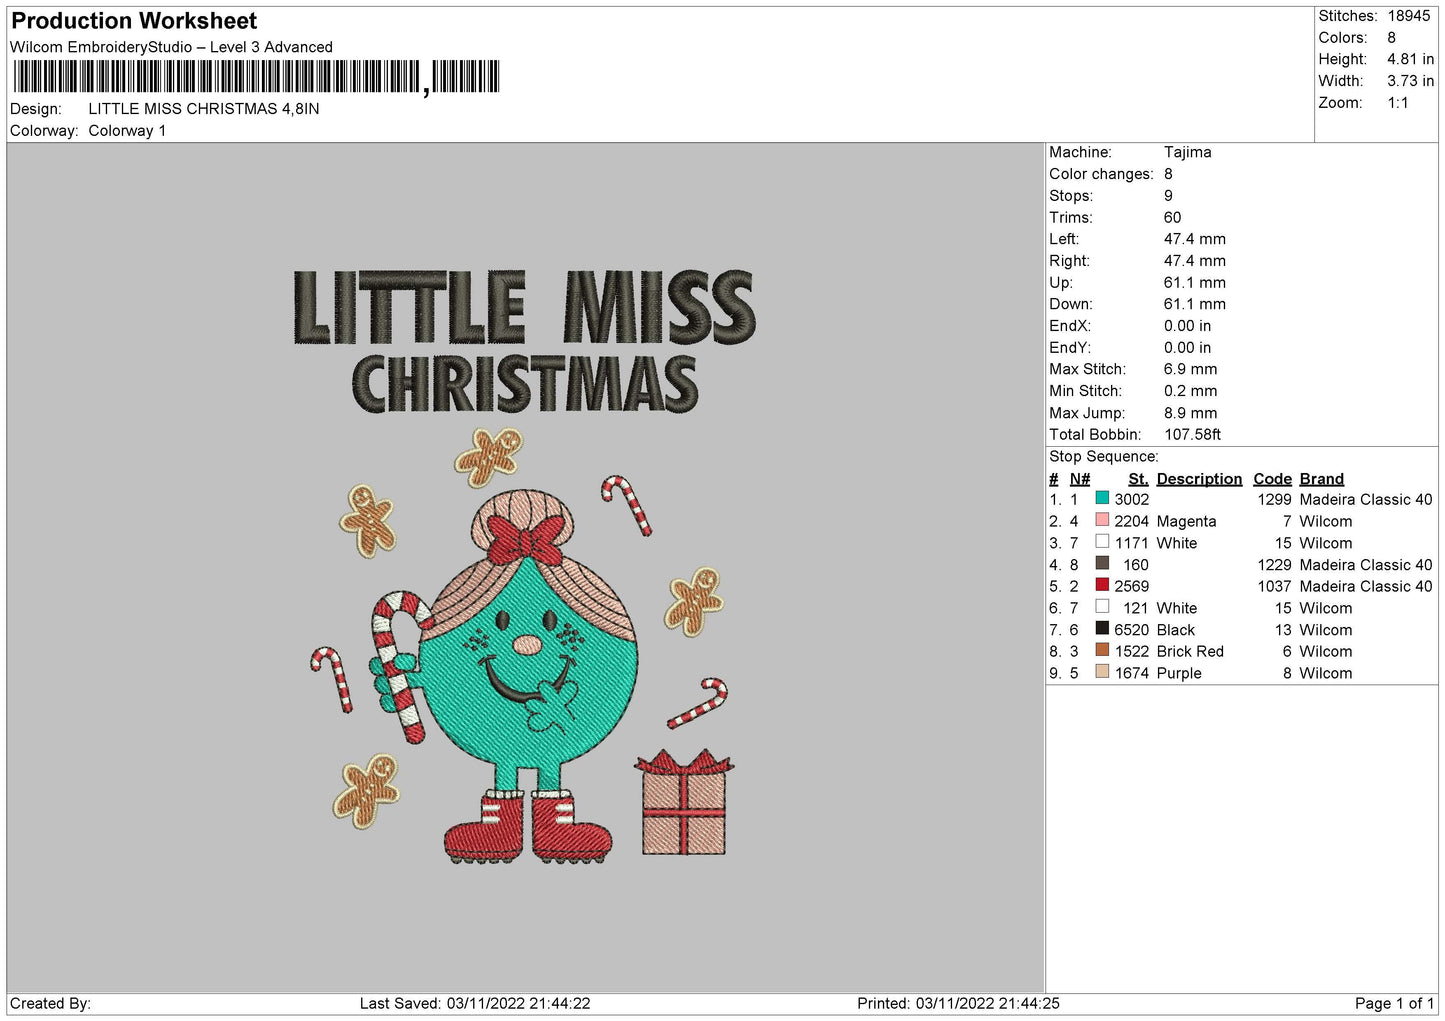Click the stitch count 1674 for Purple
Viewport: 1445px width, 1021px height.
(1131, 673)
